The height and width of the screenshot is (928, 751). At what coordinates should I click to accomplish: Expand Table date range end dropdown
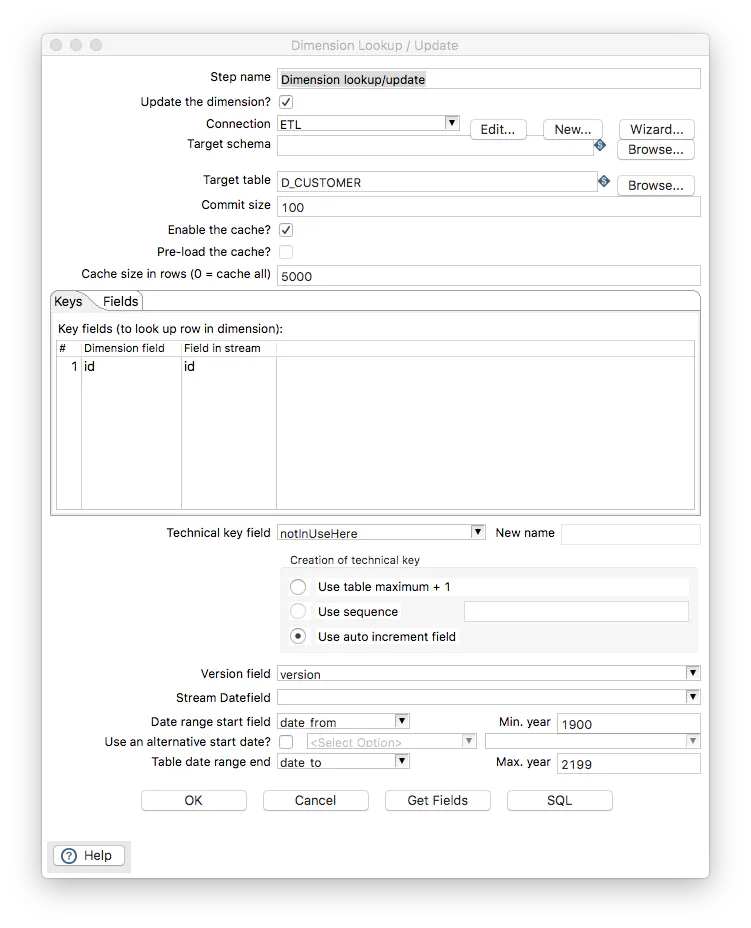point(402,761)
